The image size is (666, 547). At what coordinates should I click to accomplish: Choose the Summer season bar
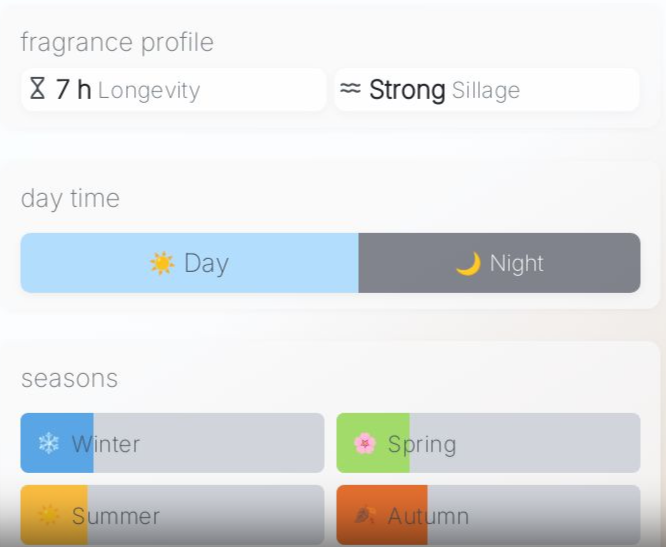pyautogui.click(x=172, y=516)
